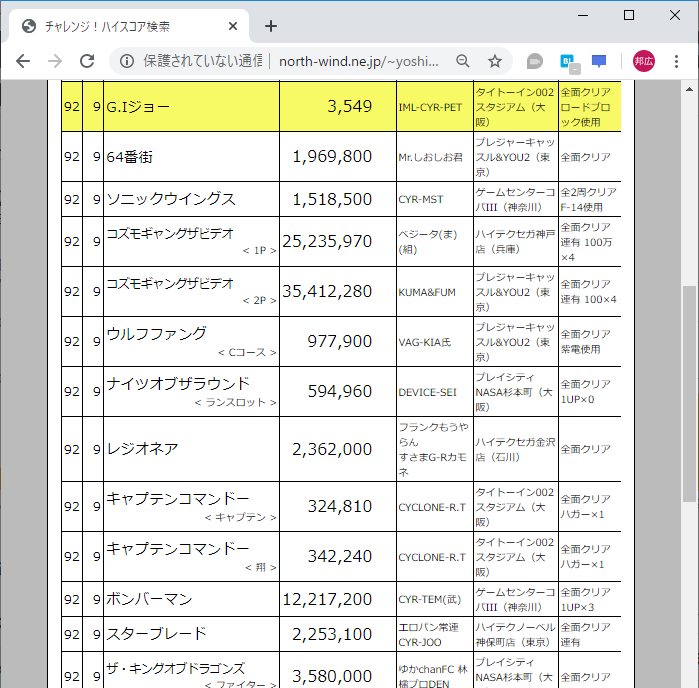The image size is (699, 688).
Task: Click the game title ナイツオブザラウンド
Action: (x=178, y=383)
